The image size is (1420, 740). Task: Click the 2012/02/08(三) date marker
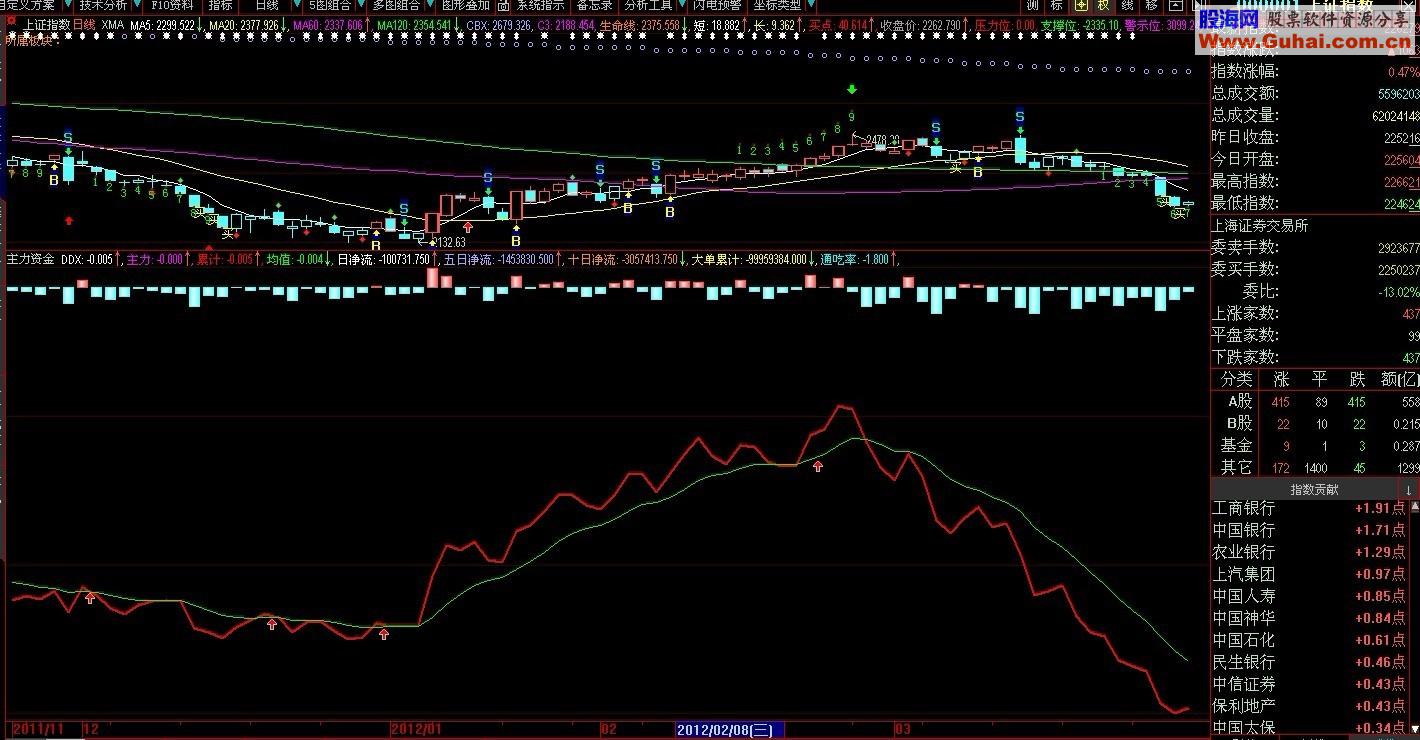[730, 730]
